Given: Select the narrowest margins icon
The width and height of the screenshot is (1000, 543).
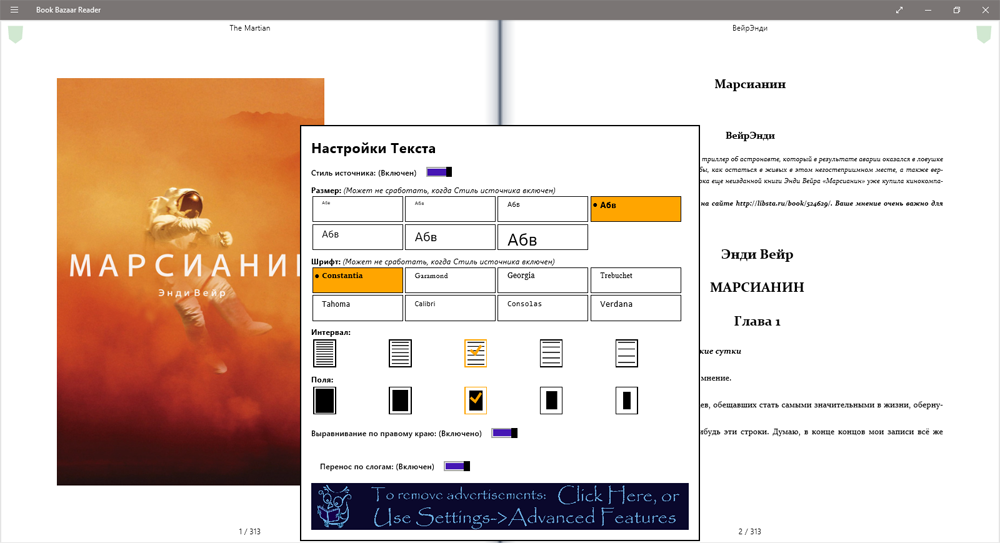Looking at the screenshot, I should click(x=325, y=401).
